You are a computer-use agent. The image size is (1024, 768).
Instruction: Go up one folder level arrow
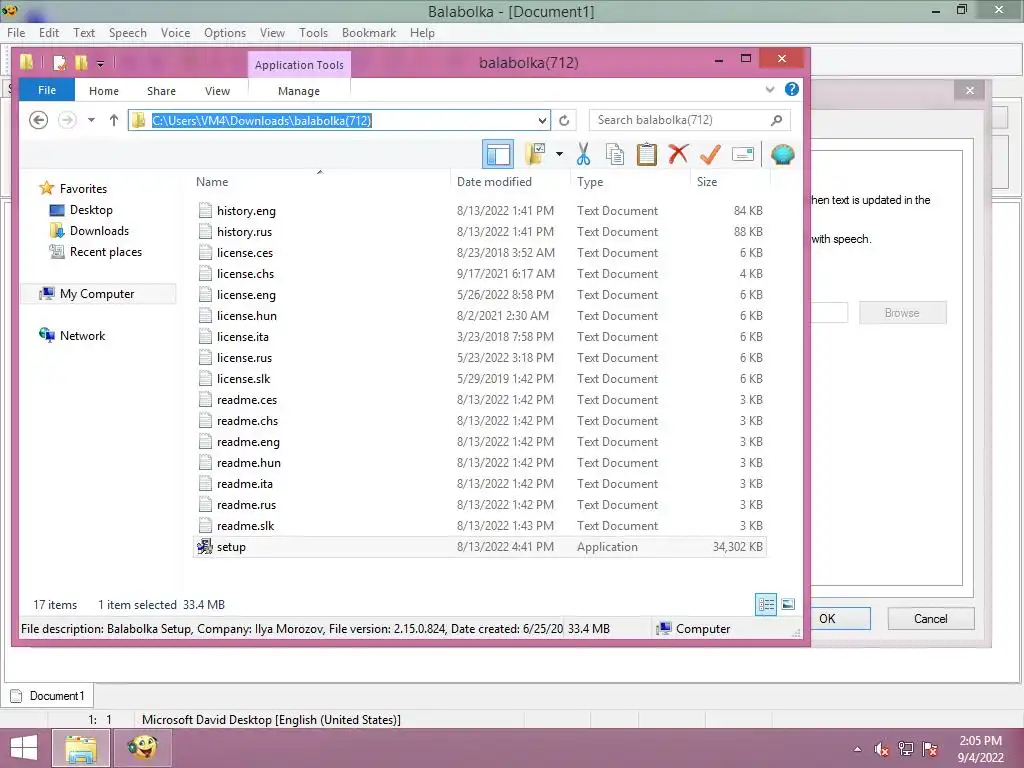114,120
